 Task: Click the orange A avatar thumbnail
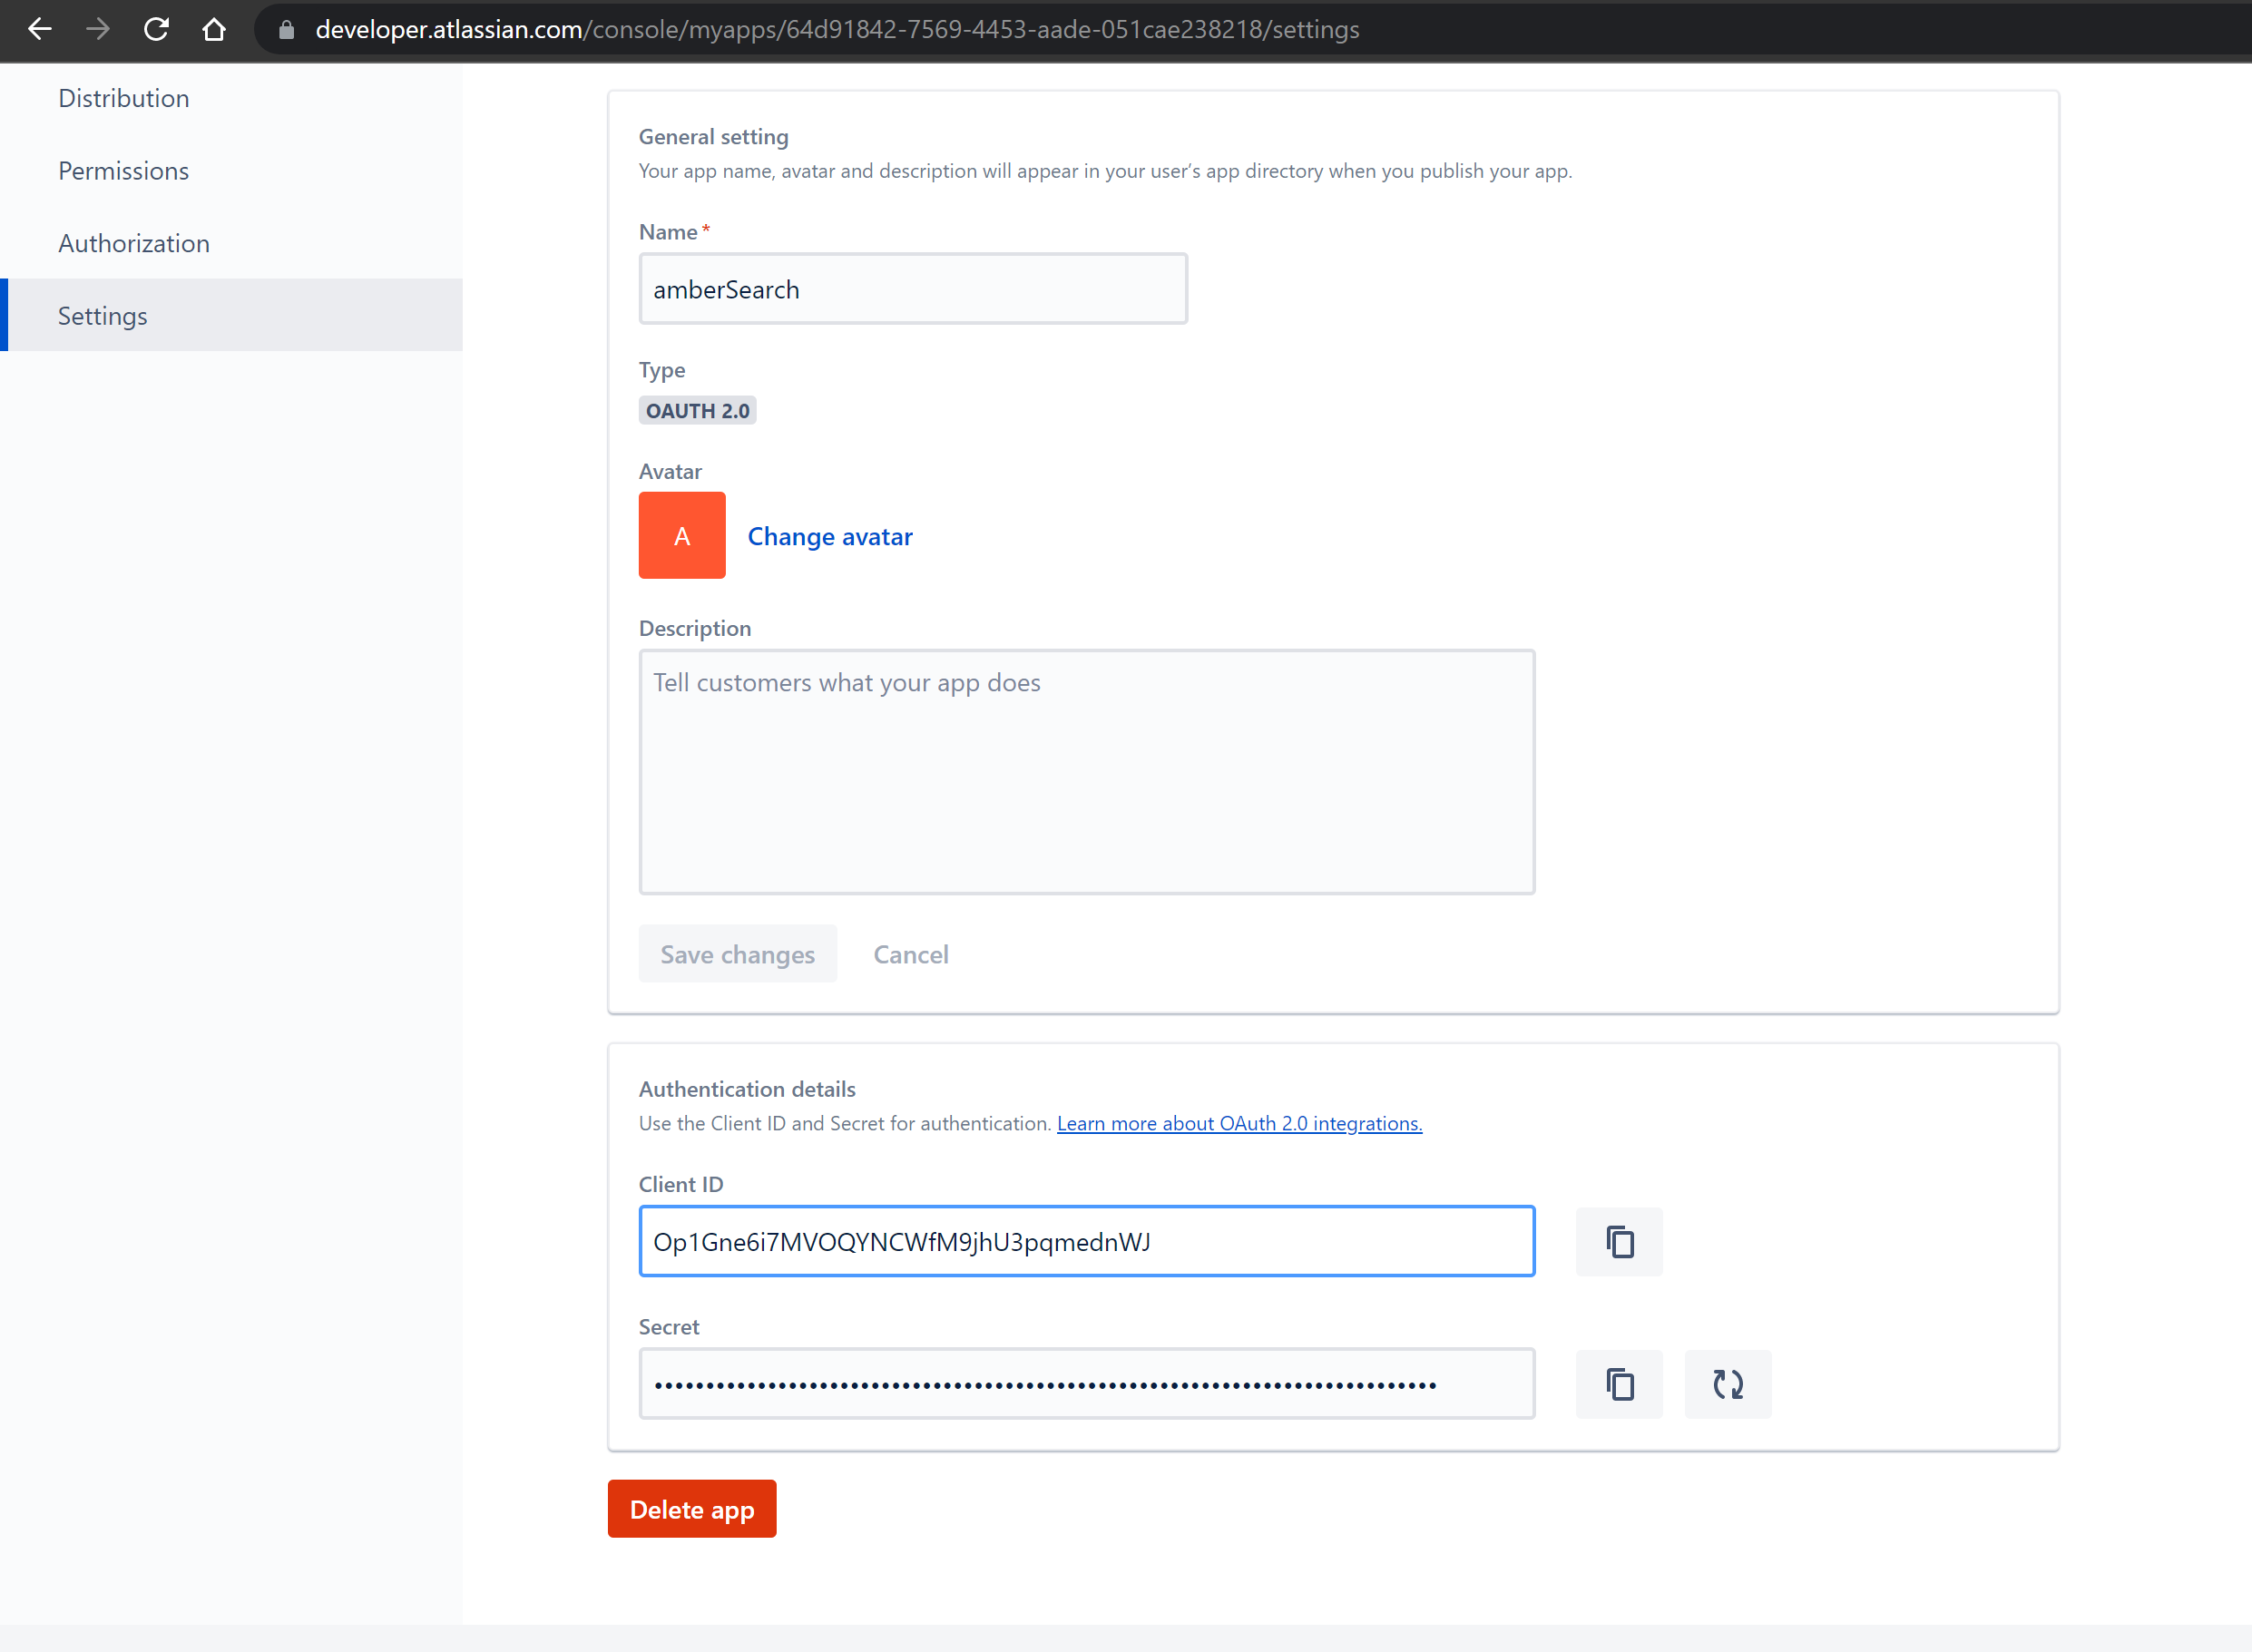click(682, 535)
